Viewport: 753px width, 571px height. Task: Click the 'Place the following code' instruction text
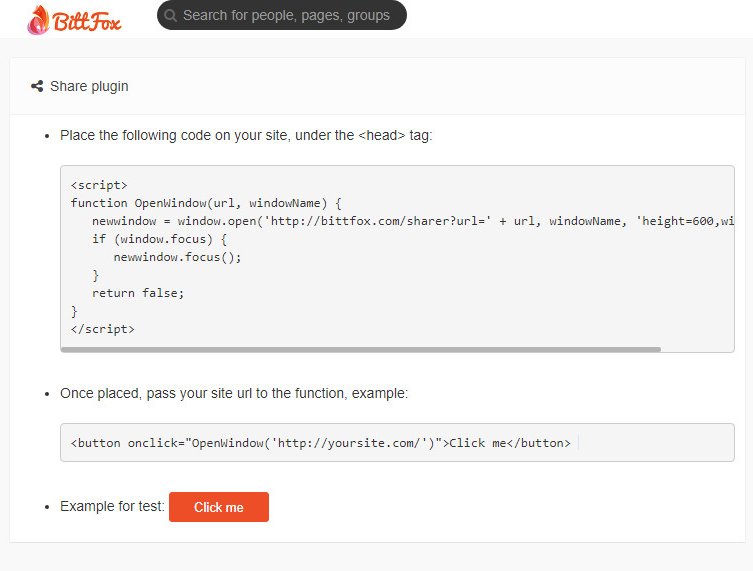click(x=246, y=135)
